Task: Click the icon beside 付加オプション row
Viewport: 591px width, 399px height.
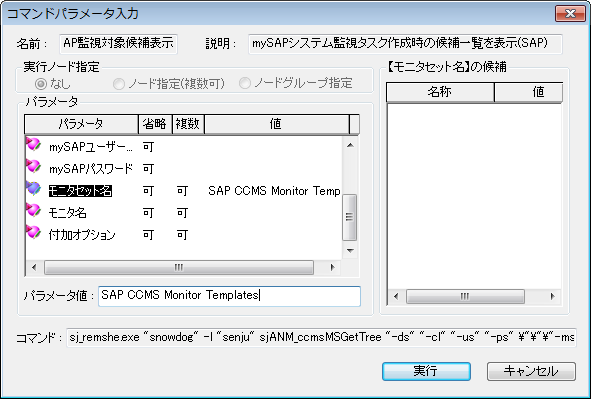Action: (34, 232)
